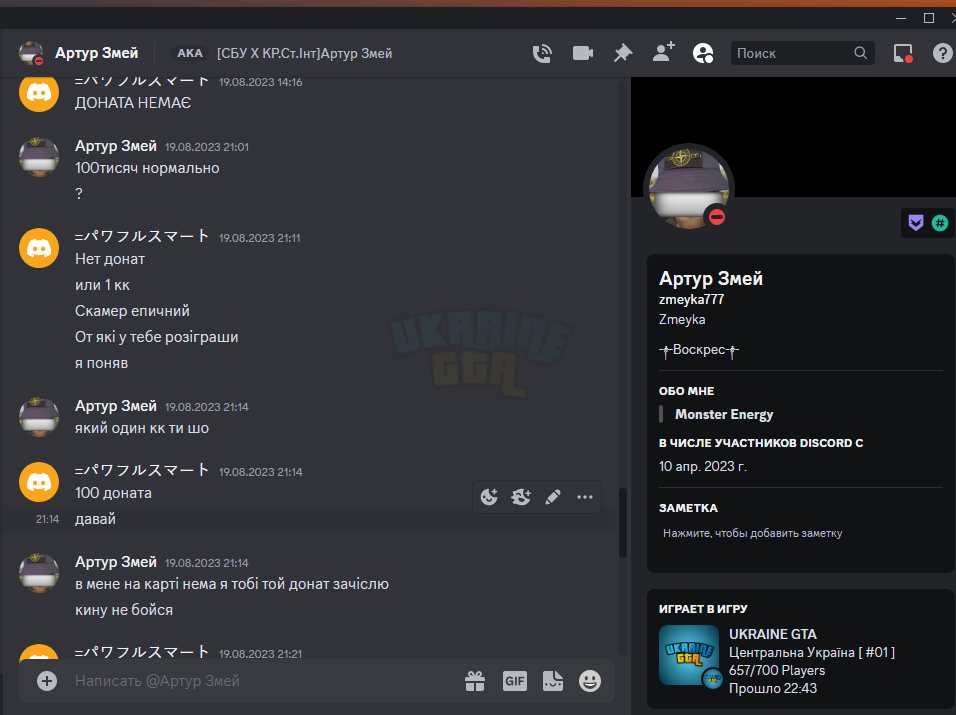Add reaction to the давай message

click(489, 497)
